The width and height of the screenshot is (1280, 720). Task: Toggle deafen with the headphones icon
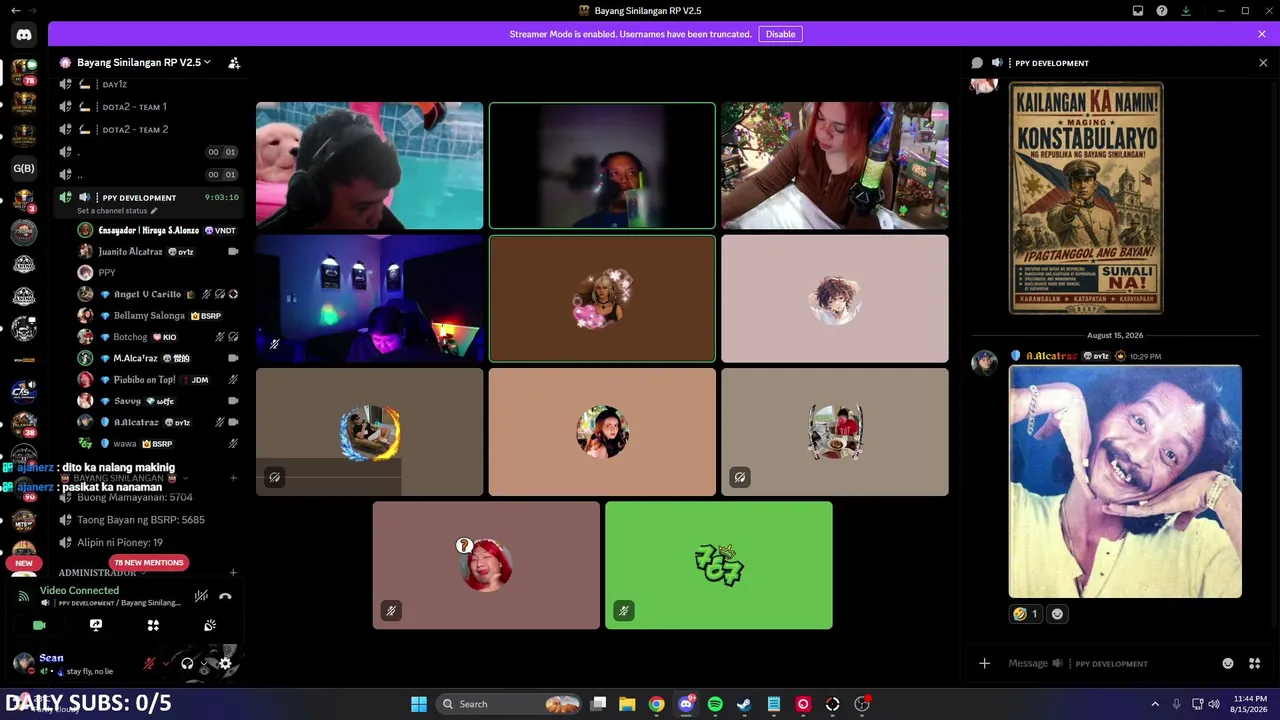(x=187, y=663)
